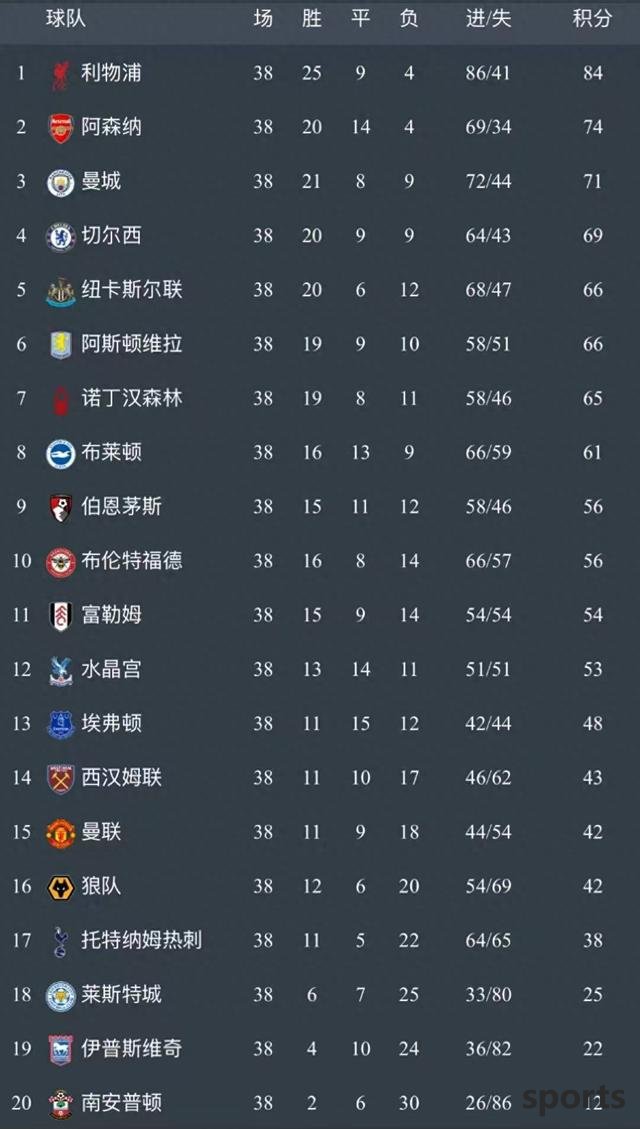Click the sports watermark logo
The height and width of the screenshot is (1129, 640).
tap(573, 1099)
